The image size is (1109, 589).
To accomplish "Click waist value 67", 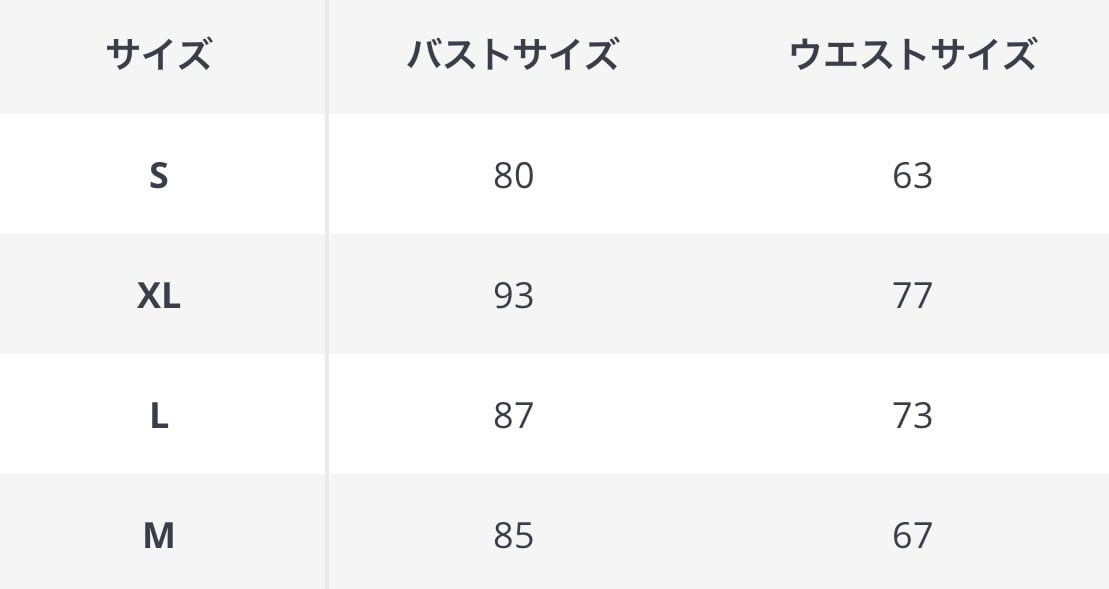I will pos(912,536).
